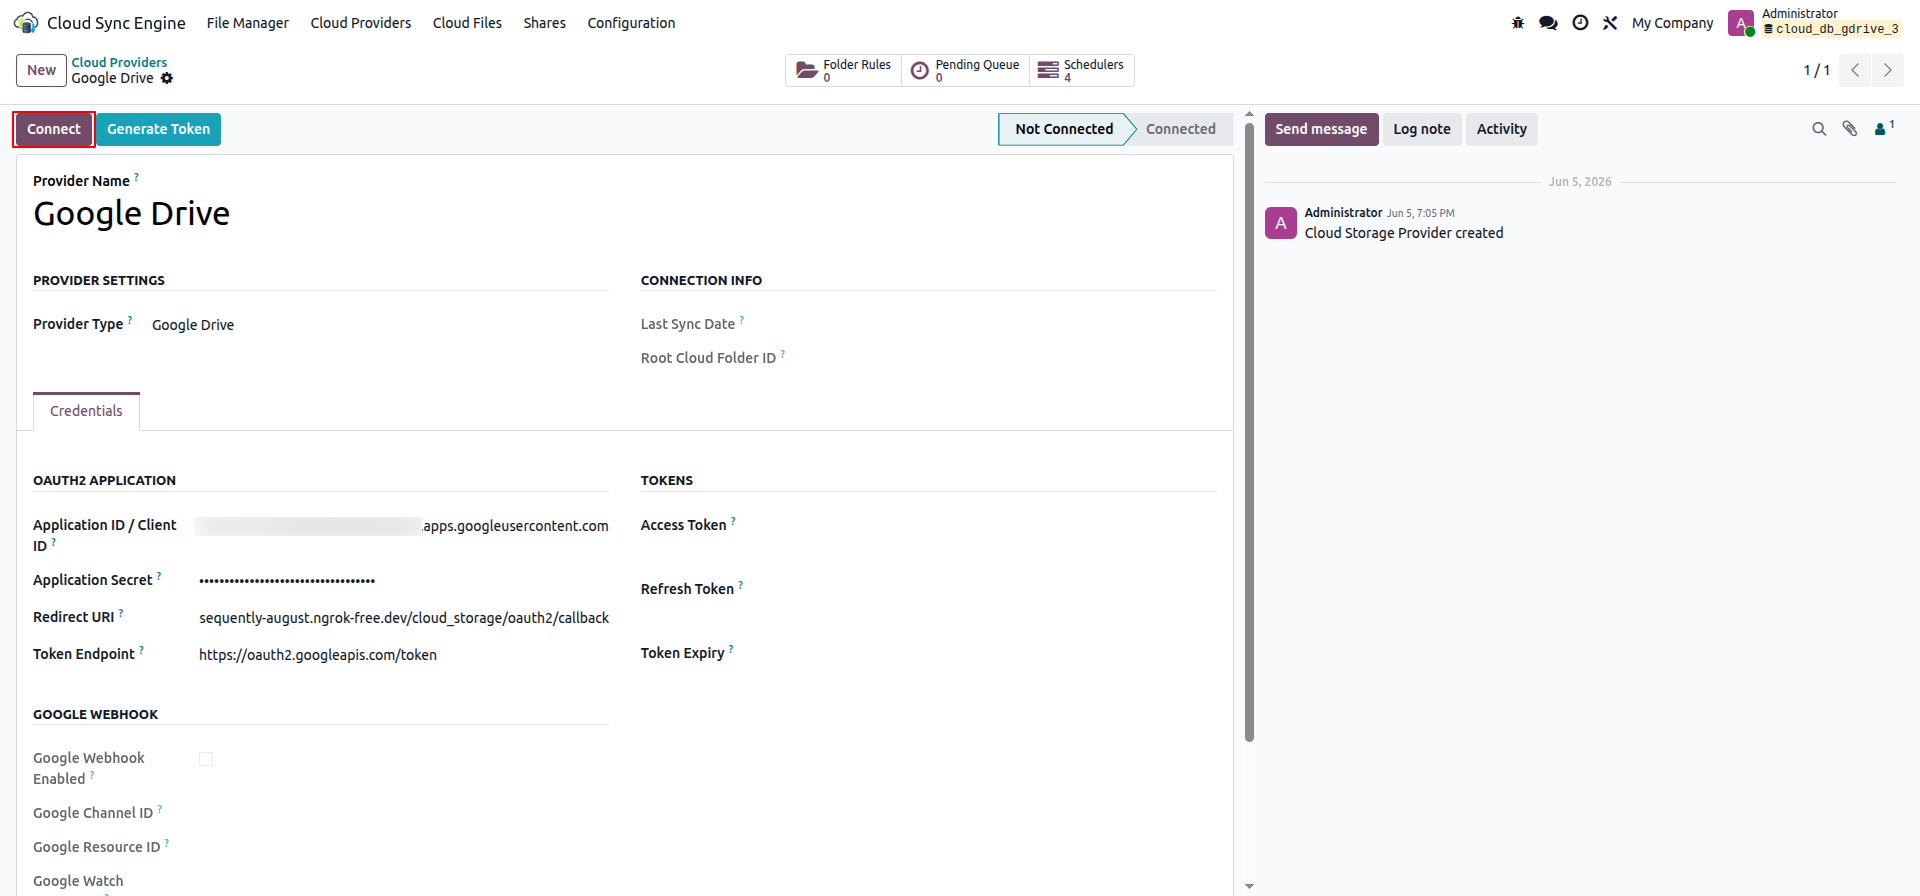Open the My Company switcher
Screen dimensions: 1920x896
coord(1672,23)
